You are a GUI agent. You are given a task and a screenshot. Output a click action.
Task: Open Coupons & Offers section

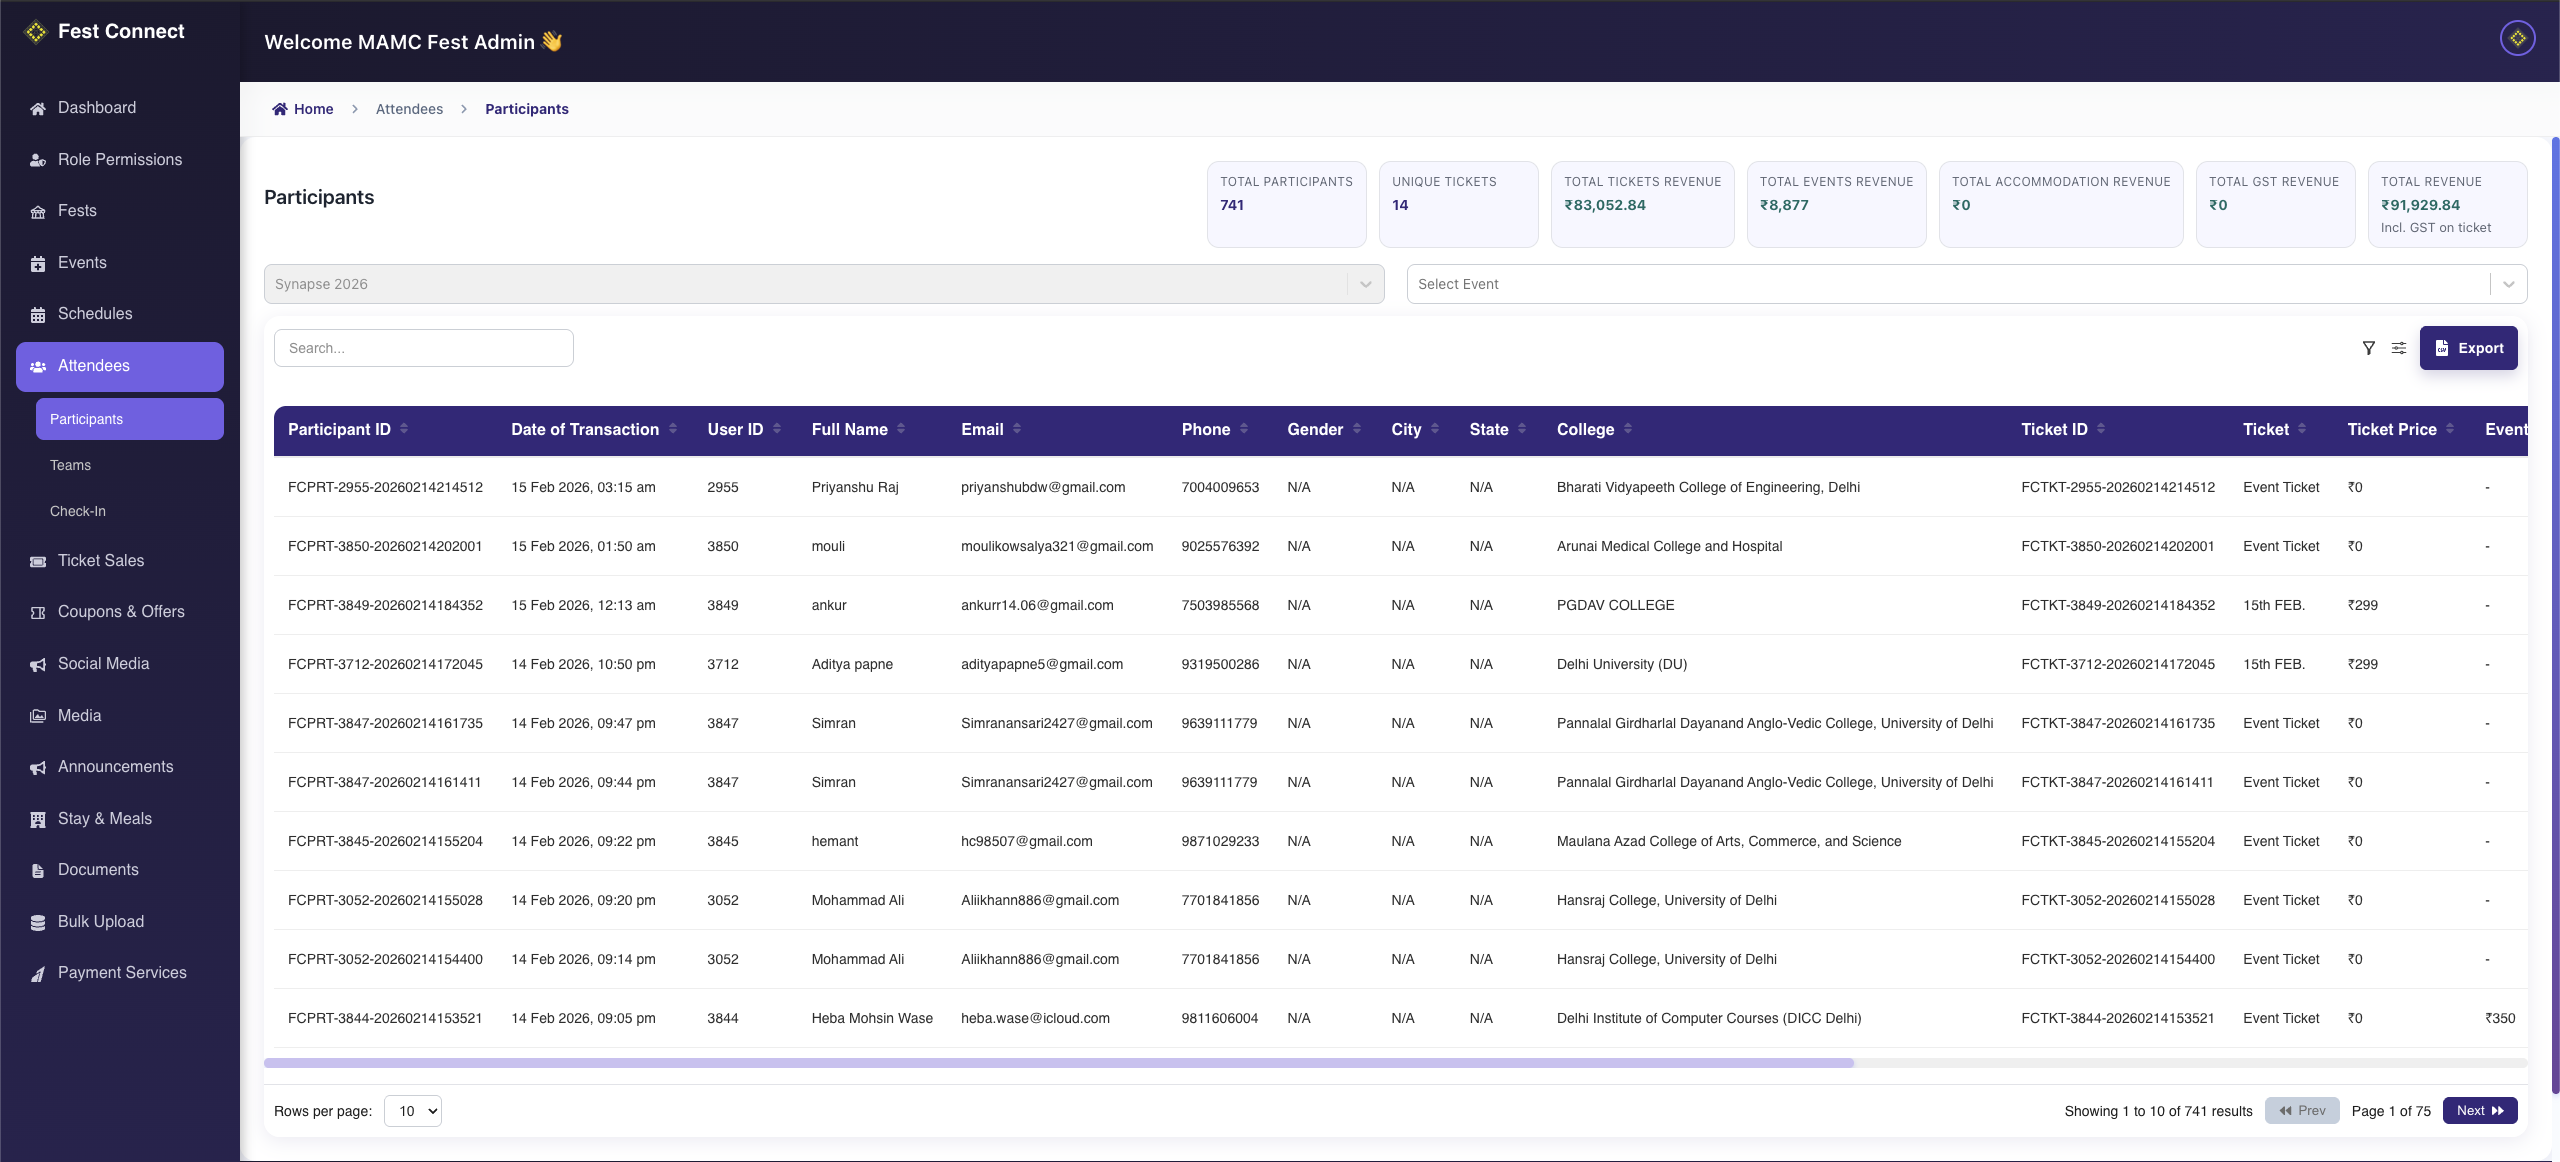[x=121, y=612]
